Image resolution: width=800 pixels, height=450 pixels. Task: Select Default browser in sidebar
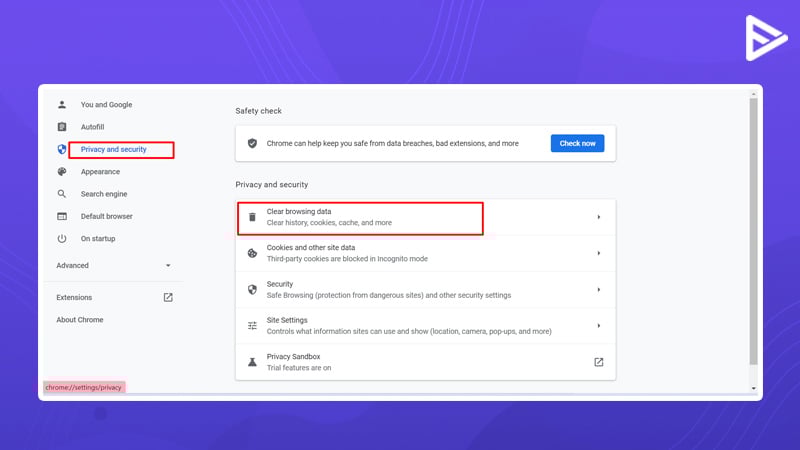[x=106, y=216]
